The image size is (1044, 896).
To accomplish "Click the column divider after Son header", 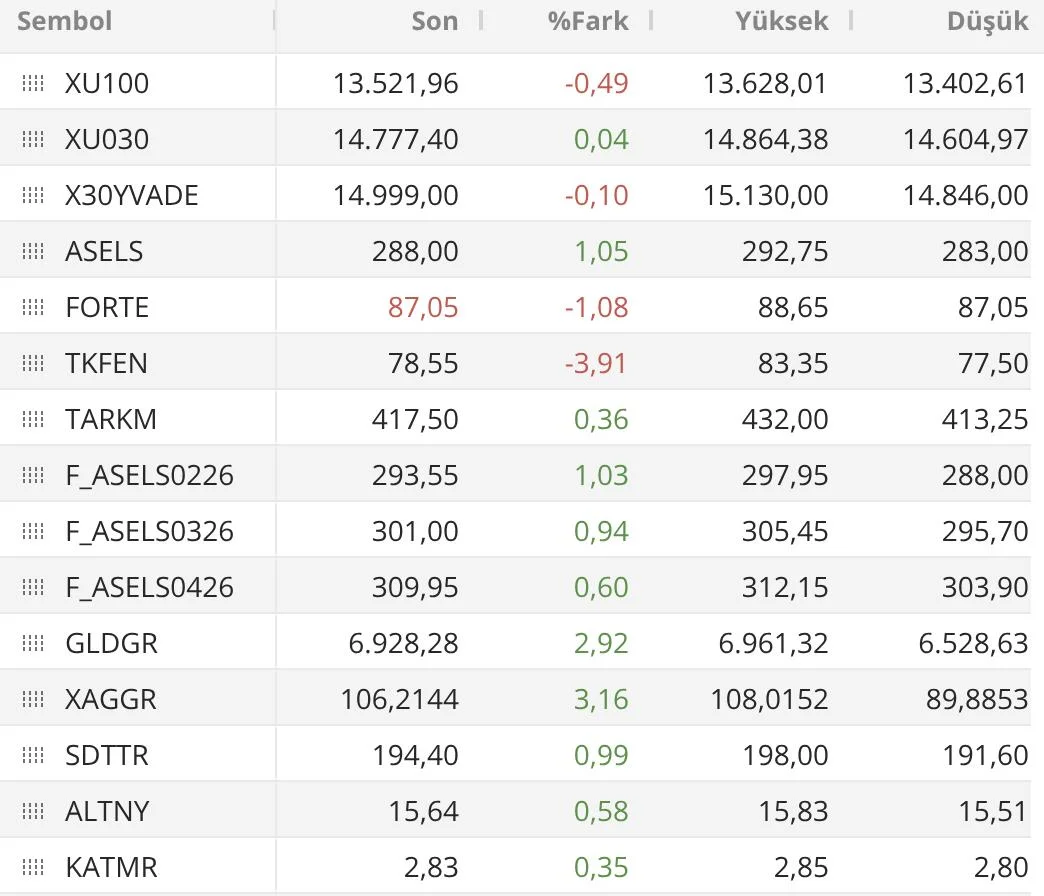I will [481, 21].
